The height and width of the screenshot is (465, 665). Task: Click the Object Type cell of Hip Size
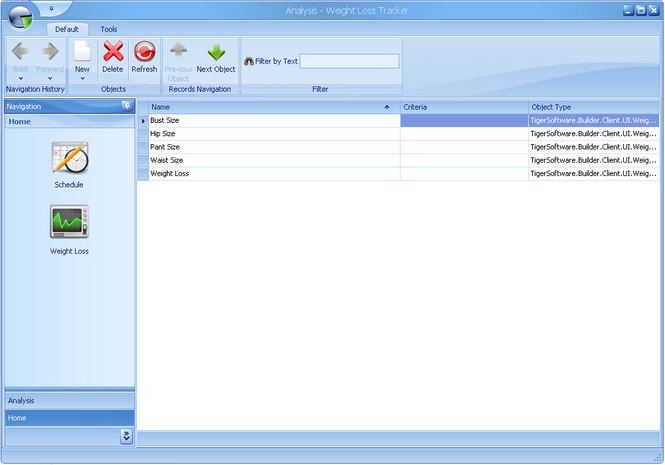(594, 134)
